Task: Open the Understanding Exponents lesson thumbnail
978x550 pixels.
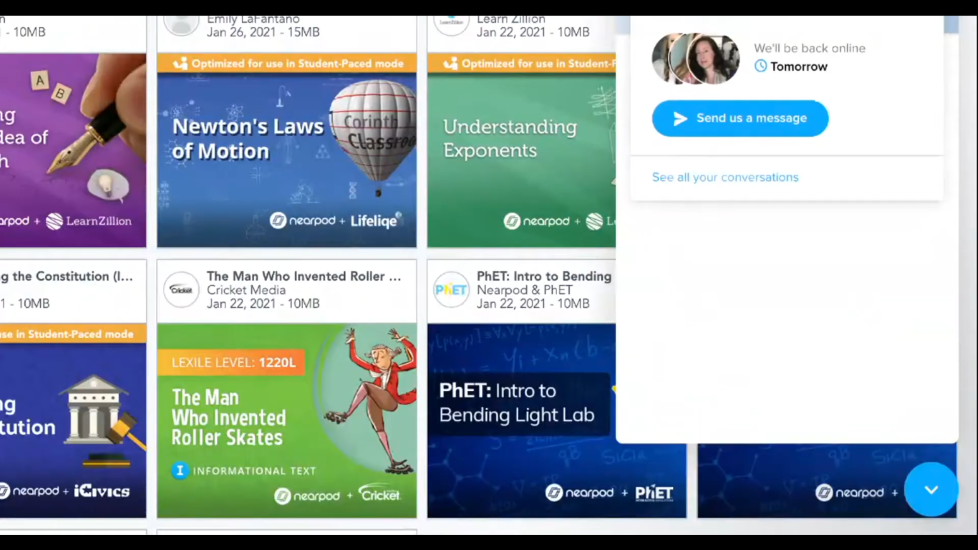Action: [x=521, y=150]
